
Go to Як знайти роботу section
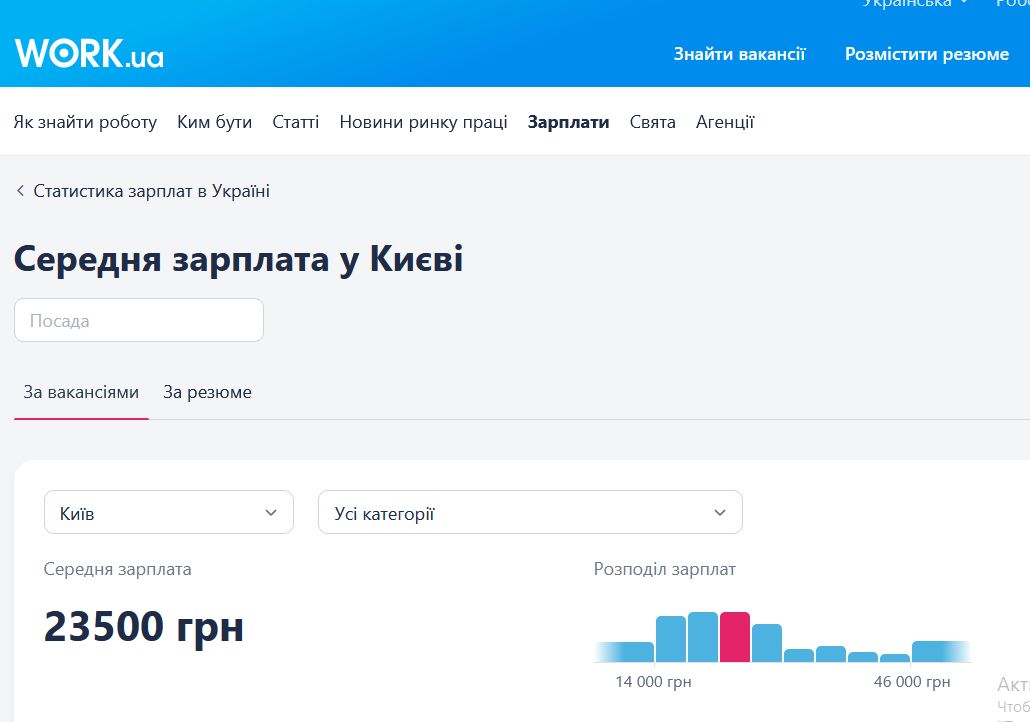point(85,122)
